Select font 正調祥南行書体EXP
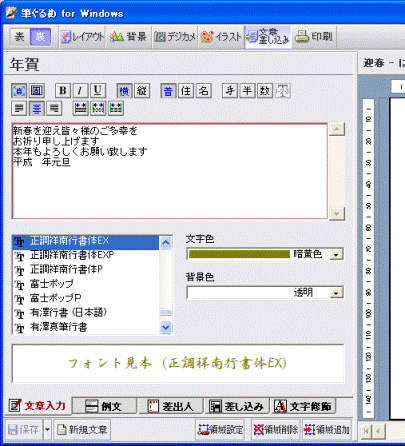This screenshot has width=405, height=446. [x=86, y=256]
